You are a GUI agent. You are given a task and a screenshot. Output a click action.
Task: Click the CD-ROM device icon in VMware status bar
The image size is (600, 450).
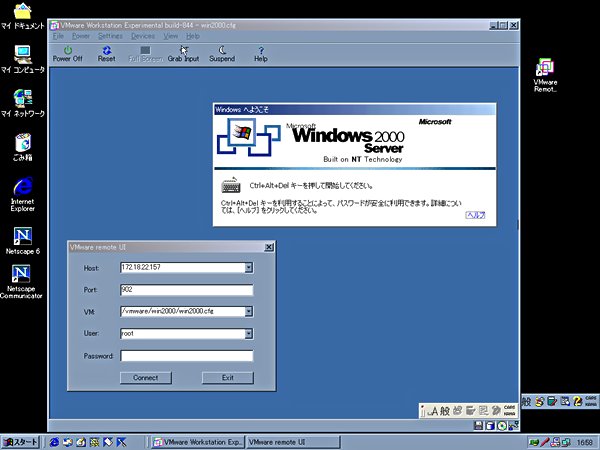coord(502,426)
